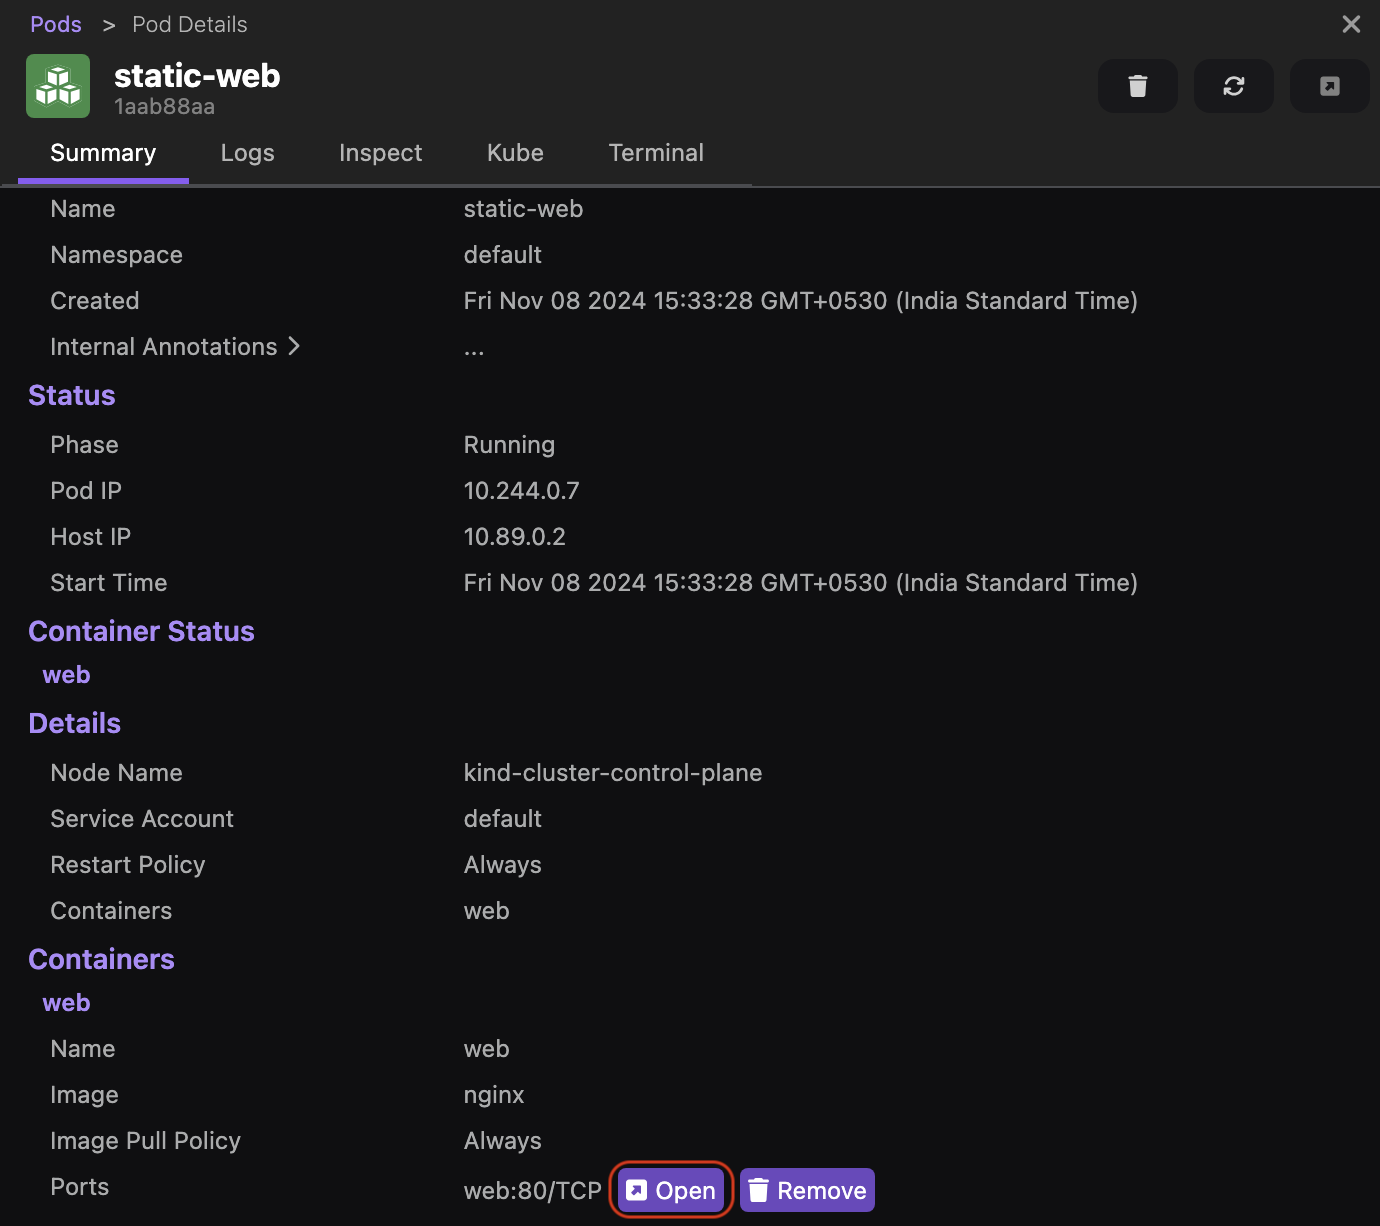The height and width of the screenshot is (1226, 1380).
Task: Select the Summary tab
Action: click(103, 153)
